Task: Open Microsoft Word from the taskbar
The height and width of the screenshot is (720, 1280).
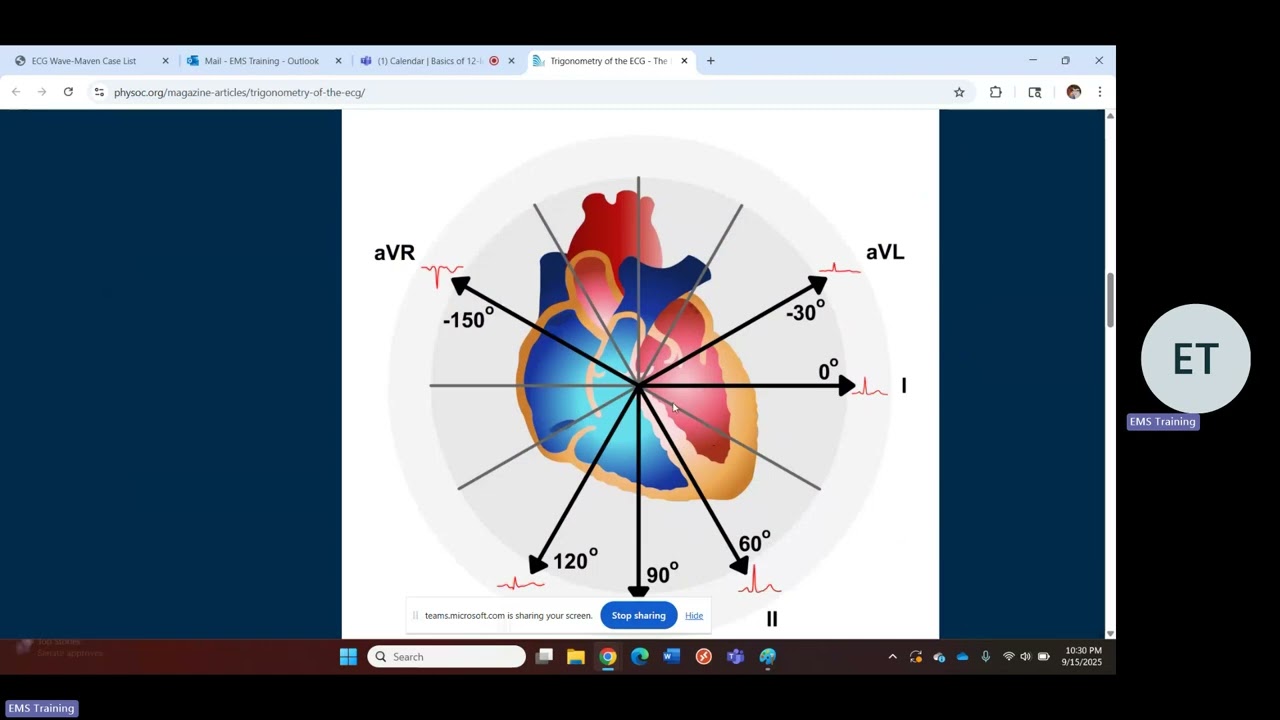Action: [672, 657]
